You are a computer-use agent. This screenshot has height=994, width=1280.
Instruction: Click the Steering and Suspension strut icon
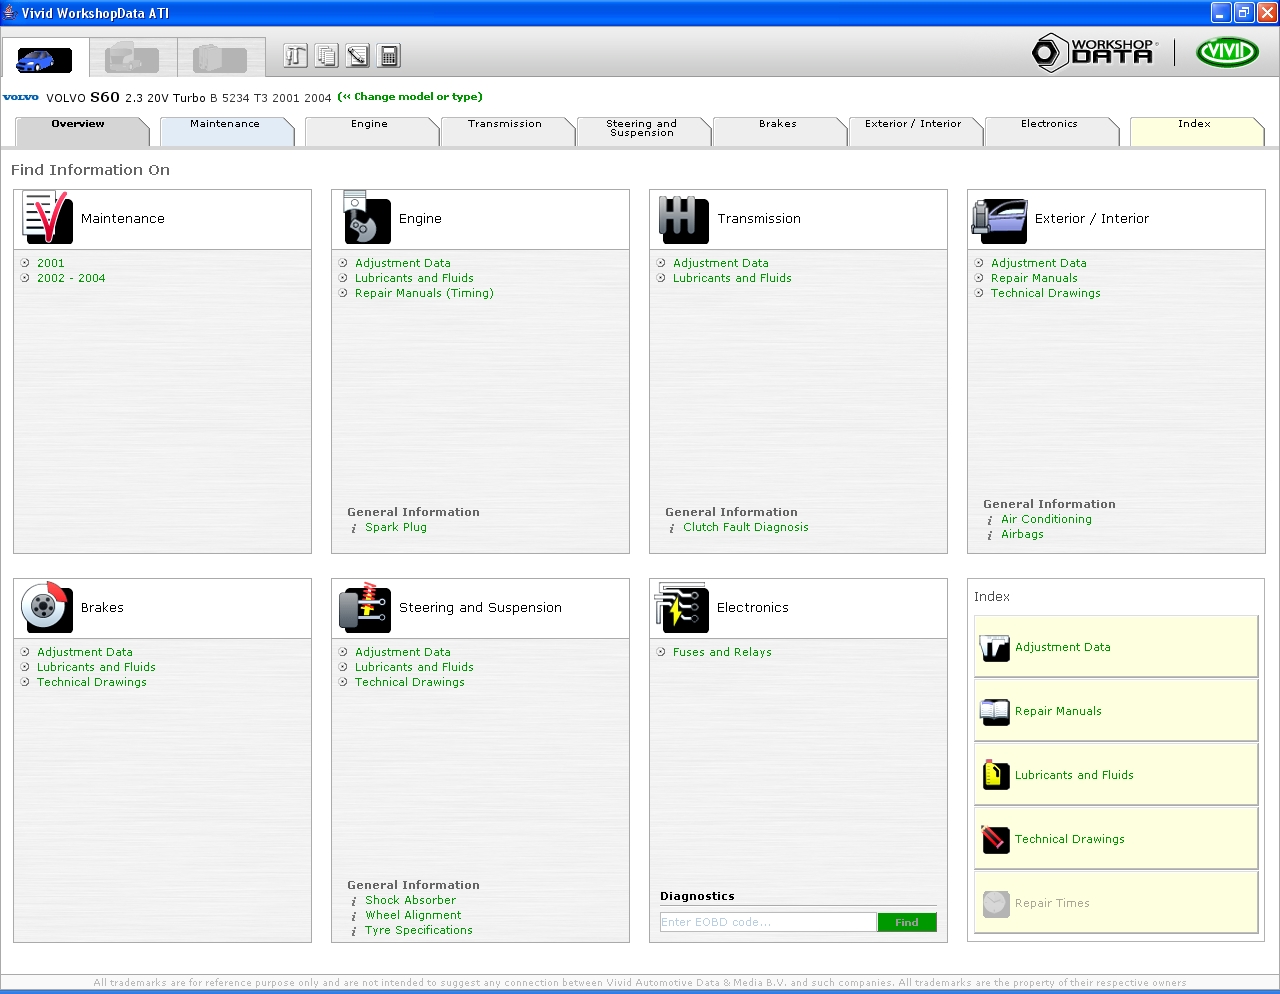point(365,607)
